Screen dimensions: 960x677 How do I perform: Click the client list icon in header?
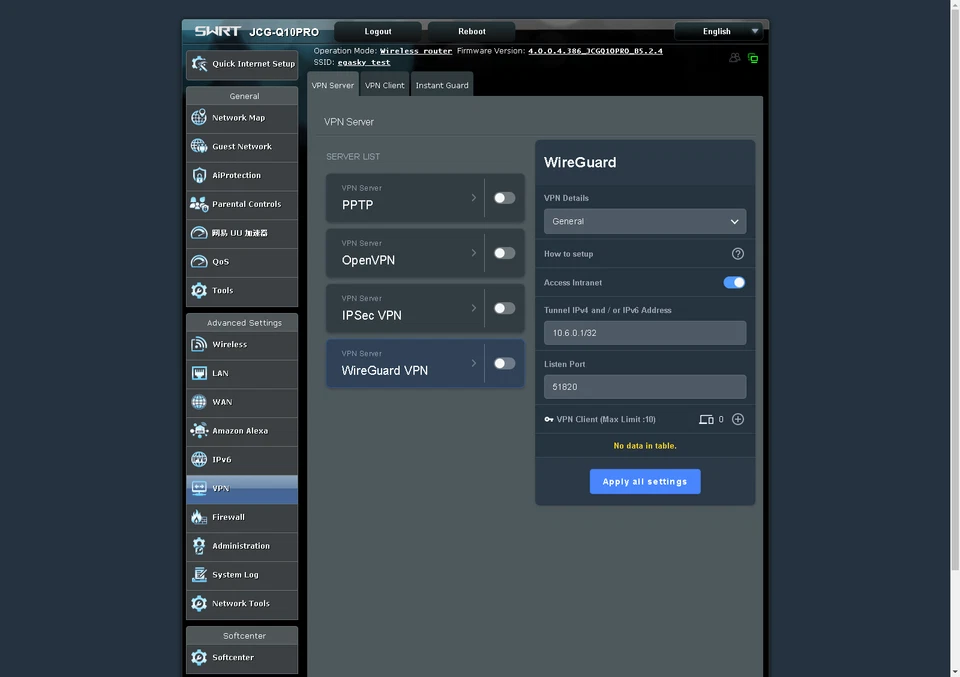734,58
